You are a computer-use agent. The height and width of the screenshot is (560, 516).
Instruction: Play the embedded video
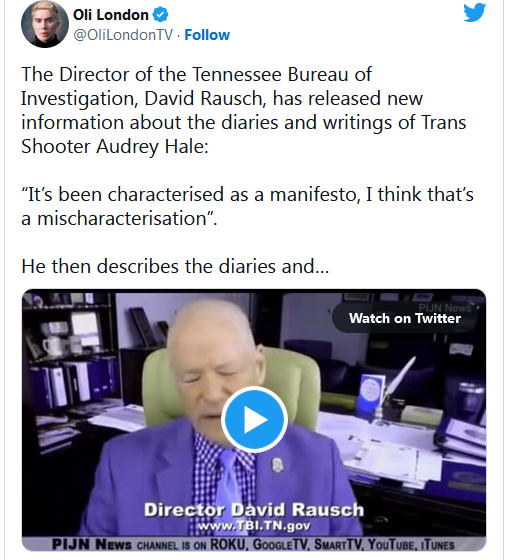coord(254,419)
